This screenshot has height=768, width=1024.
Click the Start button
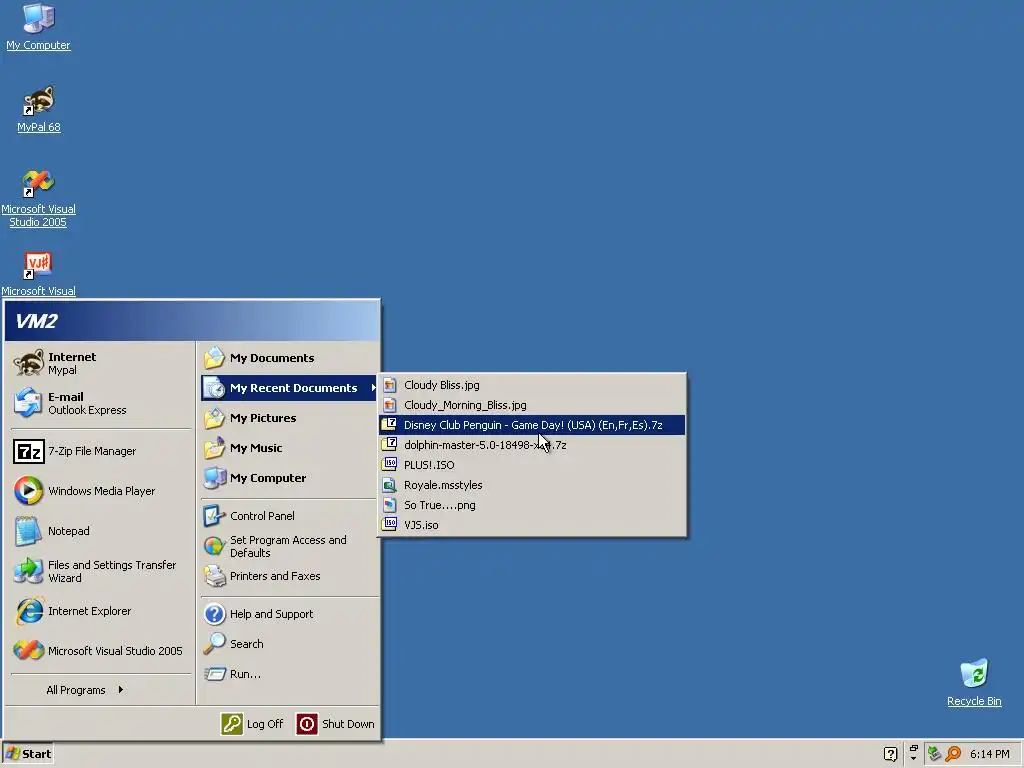pos(28,754)
